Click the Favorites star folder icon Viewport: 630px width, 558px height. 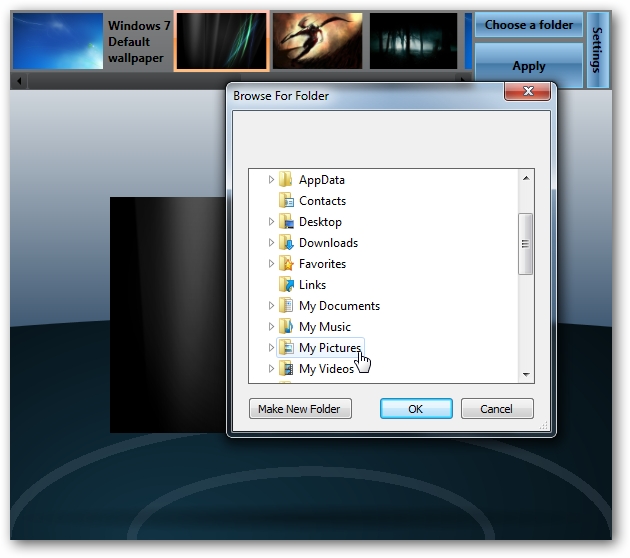pos(286,263)
